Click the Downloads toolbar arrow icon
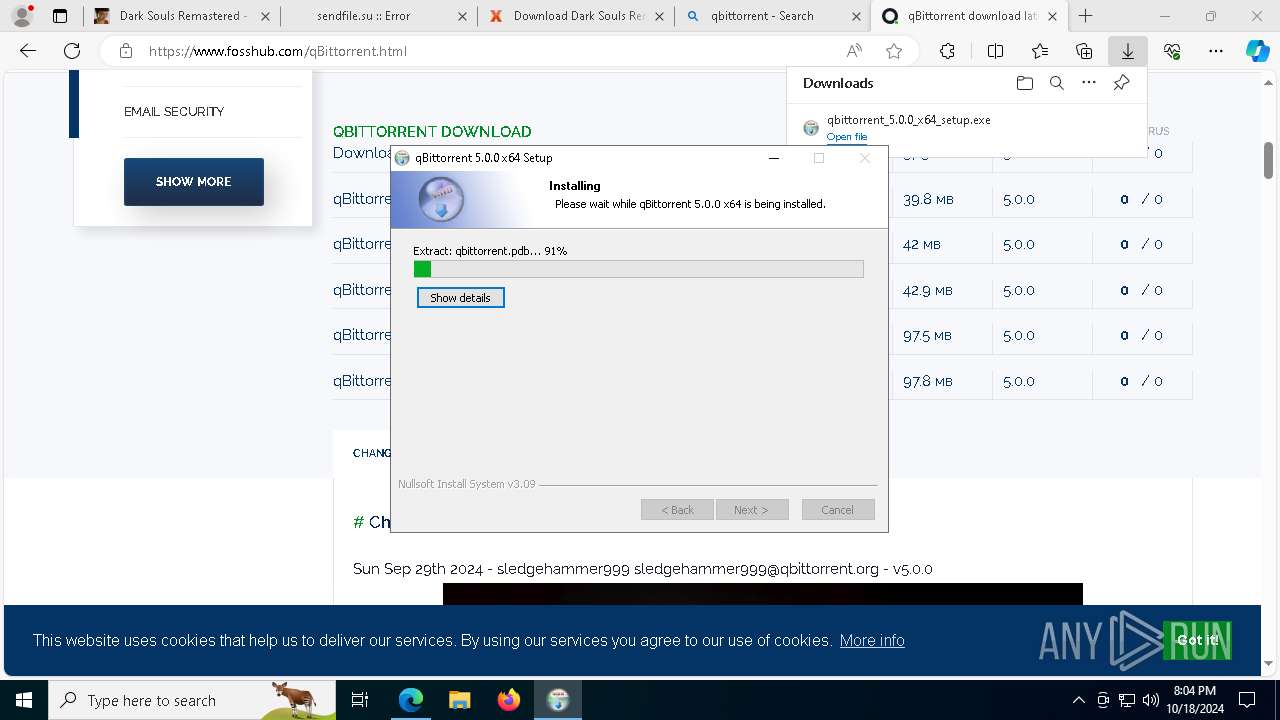The image size is (1280, 720). [x=1128, y=51]
